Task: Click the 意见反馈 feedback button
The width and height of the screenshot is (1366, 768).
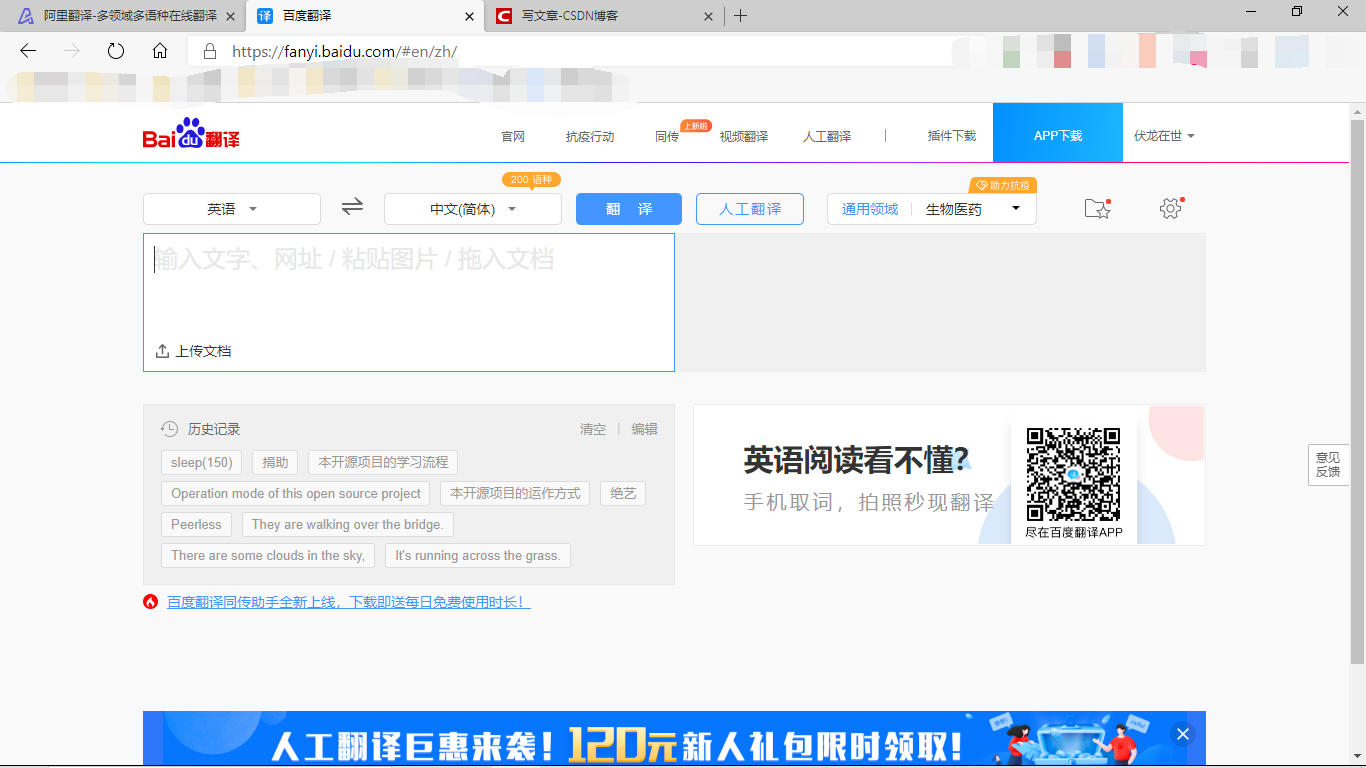Action: click(1328, 465)
